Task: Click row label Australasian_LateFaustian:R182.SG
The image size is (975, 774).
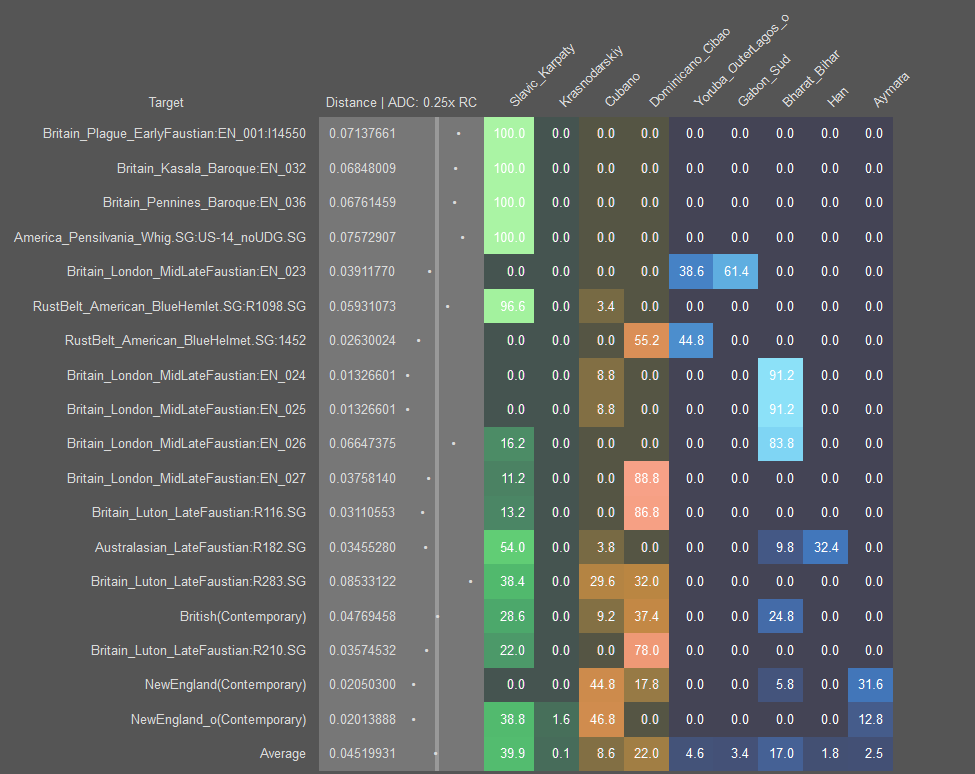Action: (200, 548)
